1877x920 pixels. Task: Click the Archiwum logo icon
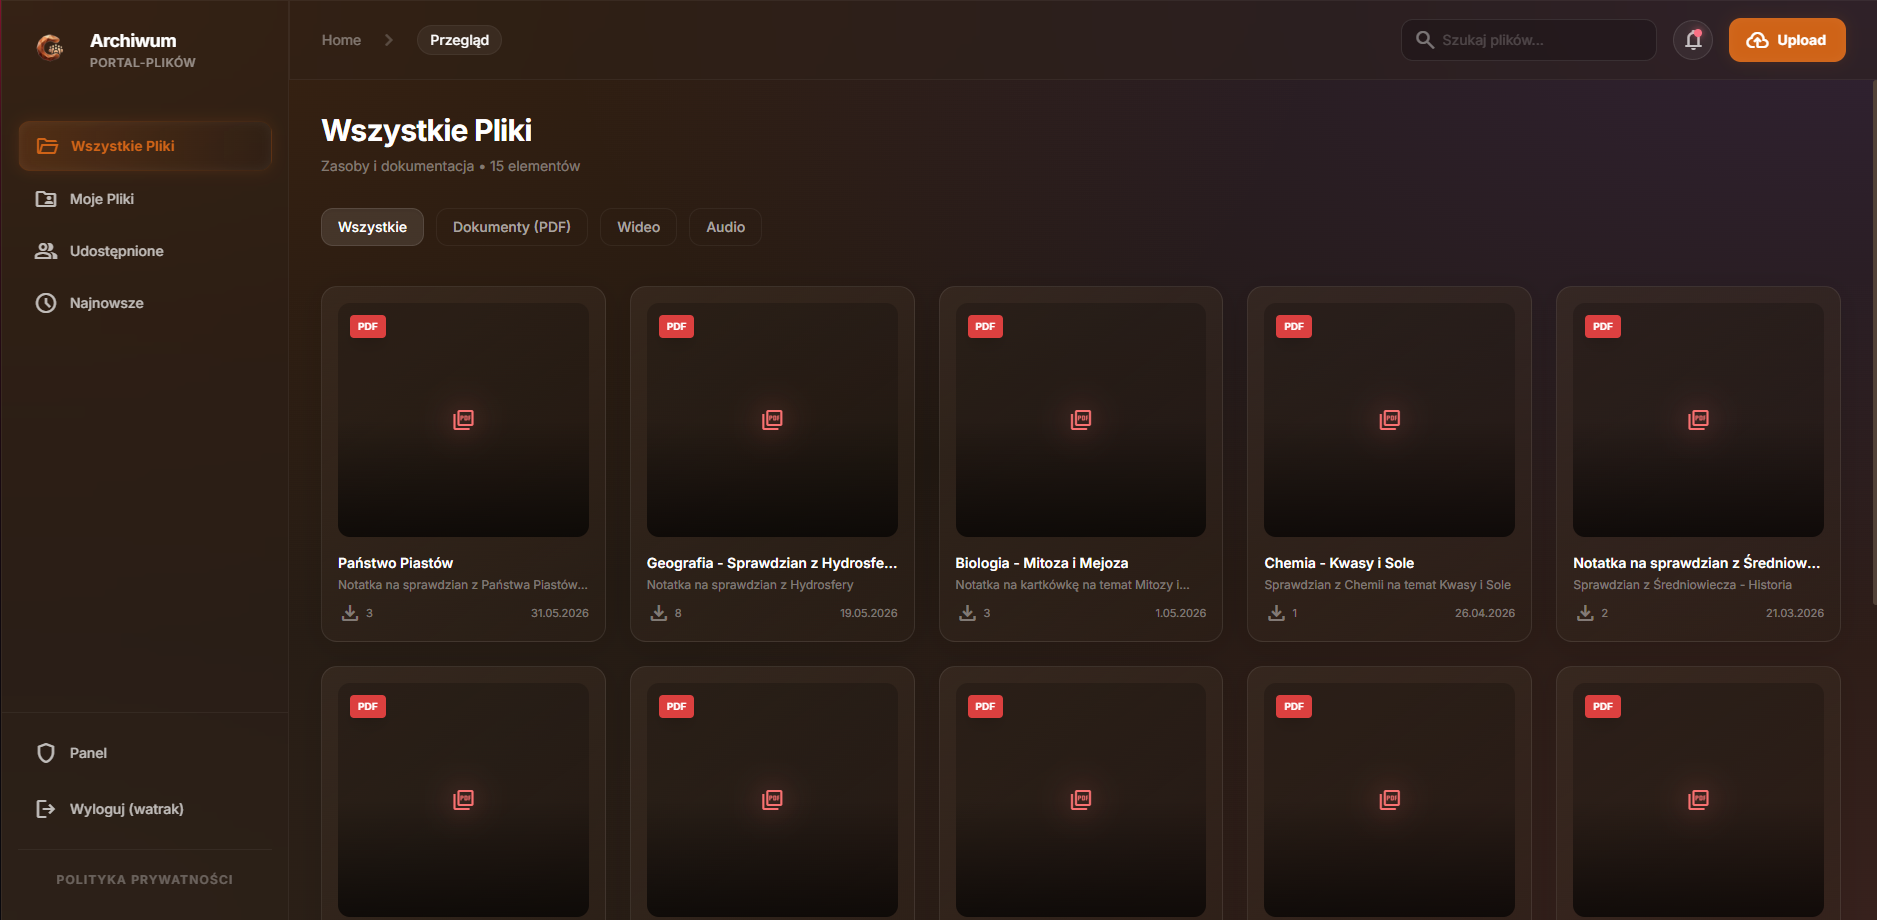[x=50, y=46]
